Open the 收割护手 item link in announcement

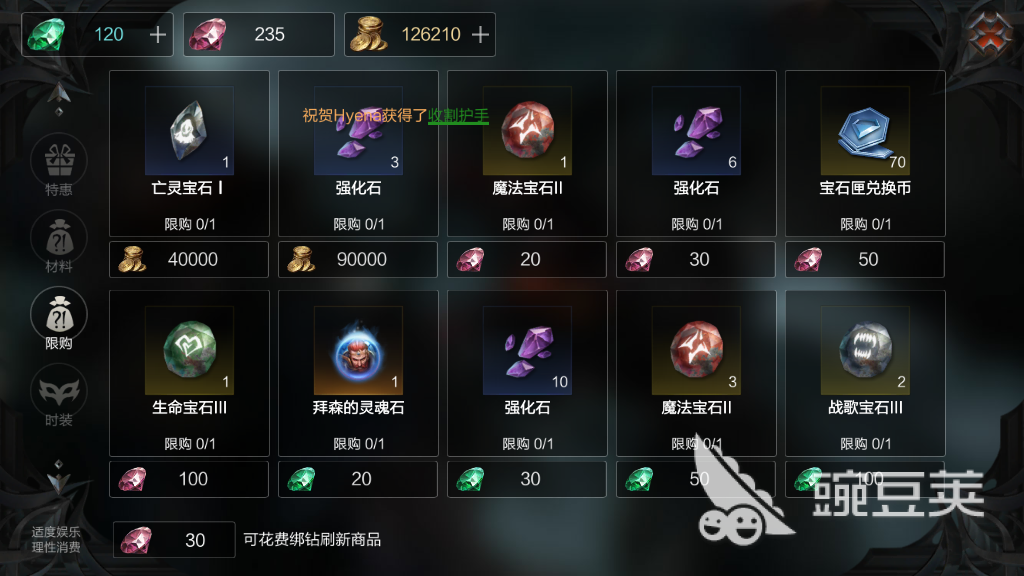(458, 116)
